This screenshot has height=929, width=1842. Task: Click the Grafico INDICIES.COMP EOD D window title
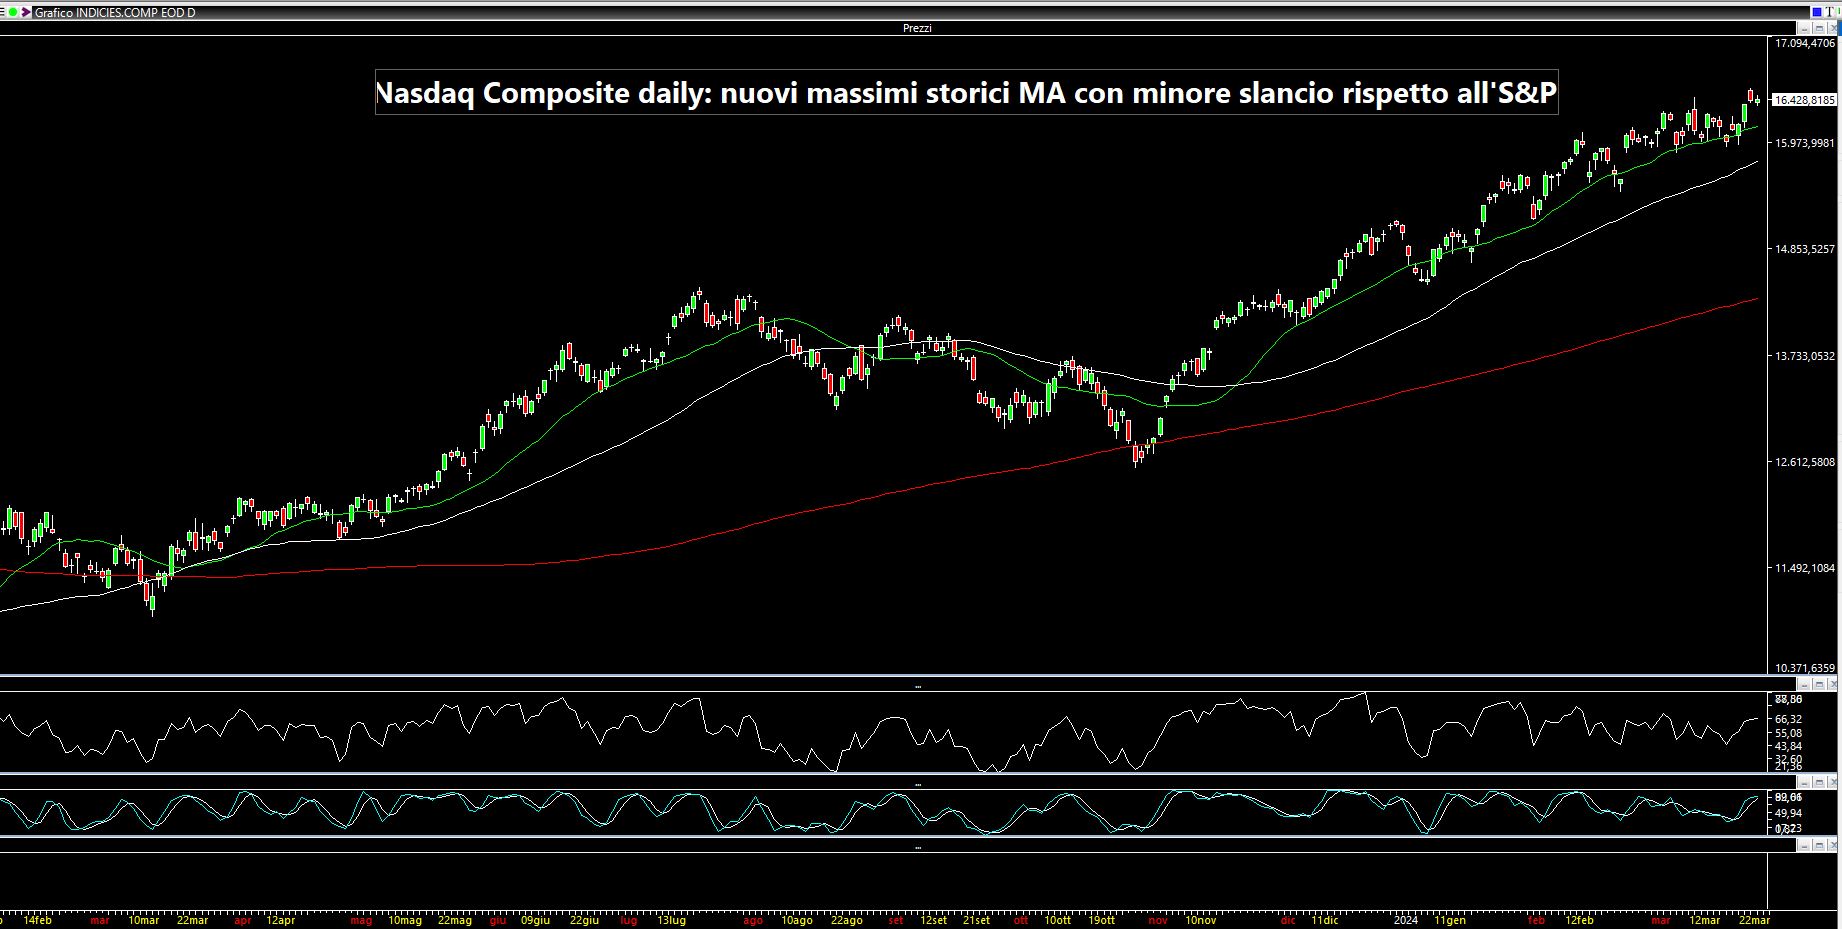coord(114,12)
